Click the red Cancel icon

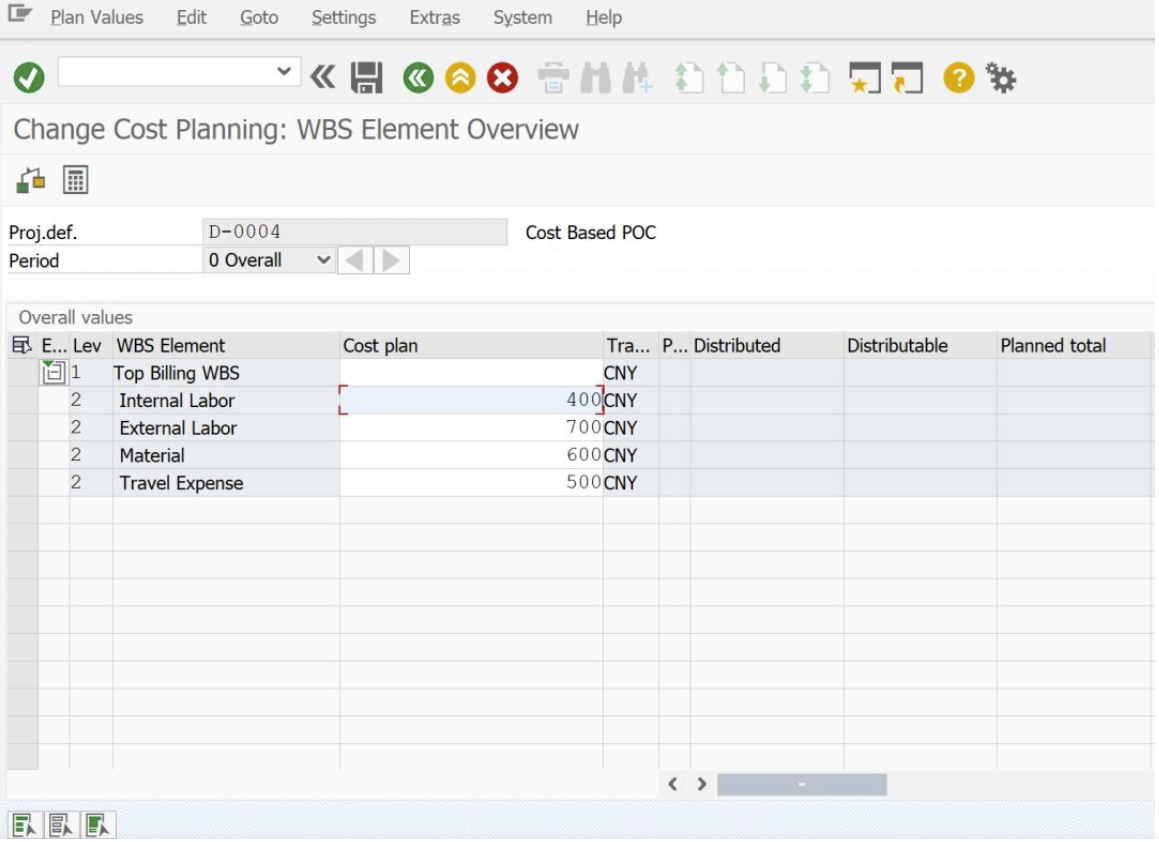tap(503, 78)
